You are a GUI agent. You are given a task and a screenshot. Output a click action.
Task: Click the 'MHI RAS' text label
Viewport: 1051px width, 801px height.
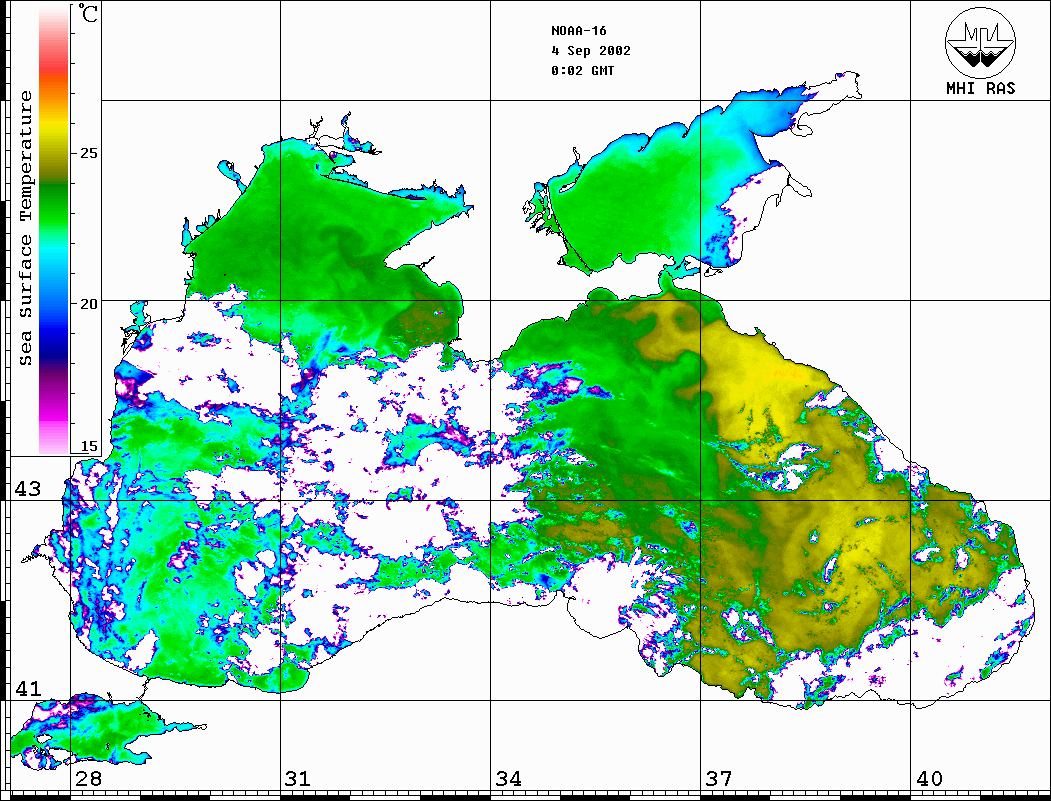(981, 88)
